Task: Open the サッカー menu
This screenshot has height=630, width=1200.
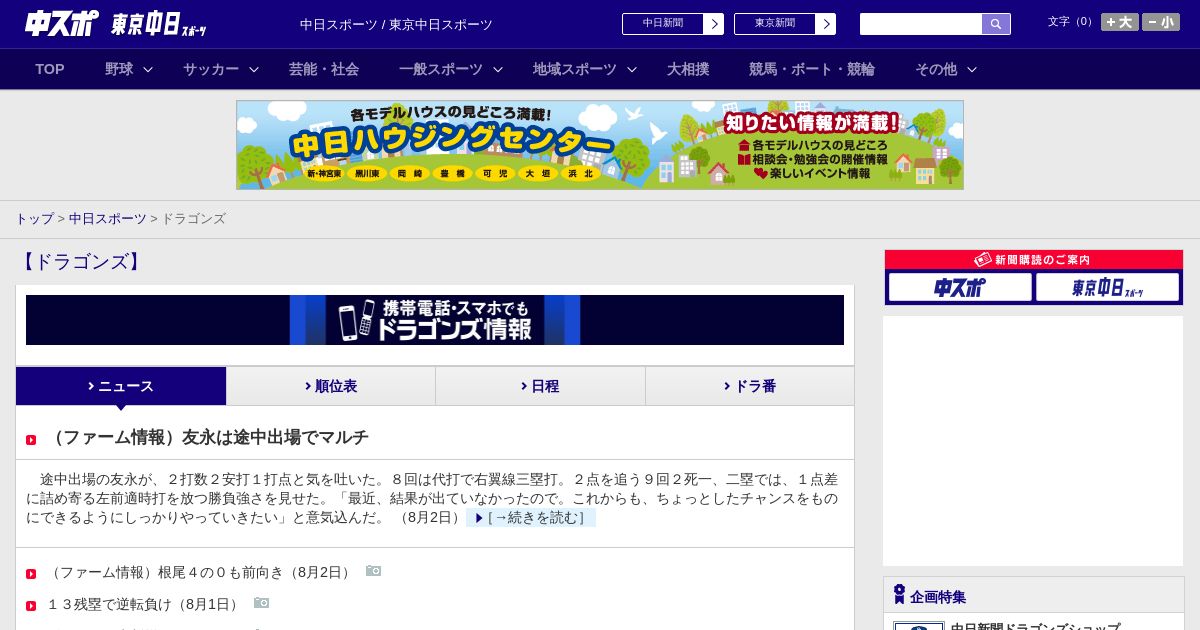Action: point(211,69)
